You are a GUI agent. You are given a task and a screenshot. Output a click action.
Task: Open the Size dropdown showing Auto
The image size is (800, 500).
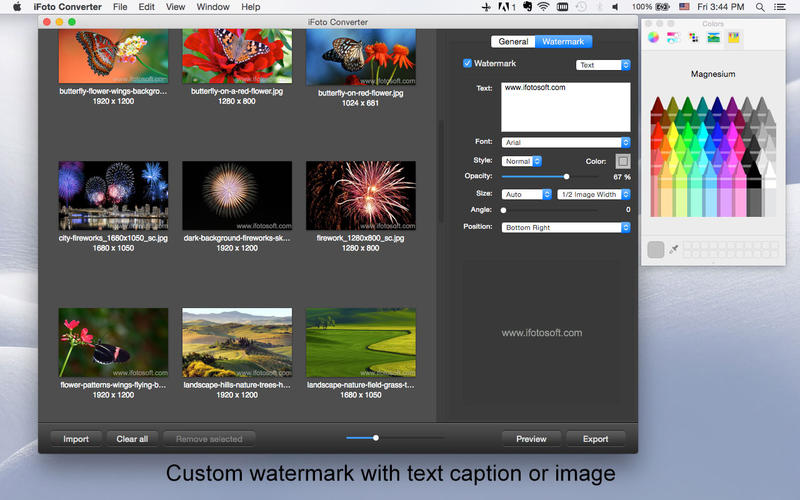tap(526, 194)
